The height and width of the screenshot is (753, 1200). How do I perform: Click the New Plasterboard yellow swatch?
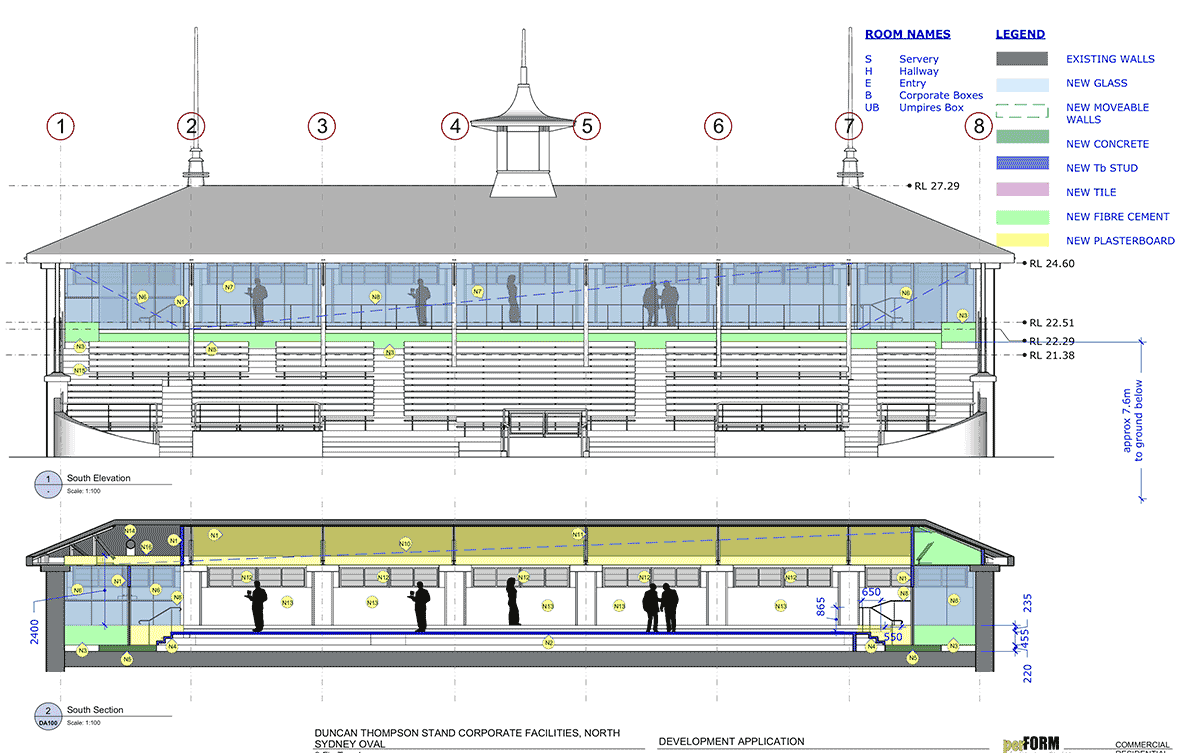1022,240
